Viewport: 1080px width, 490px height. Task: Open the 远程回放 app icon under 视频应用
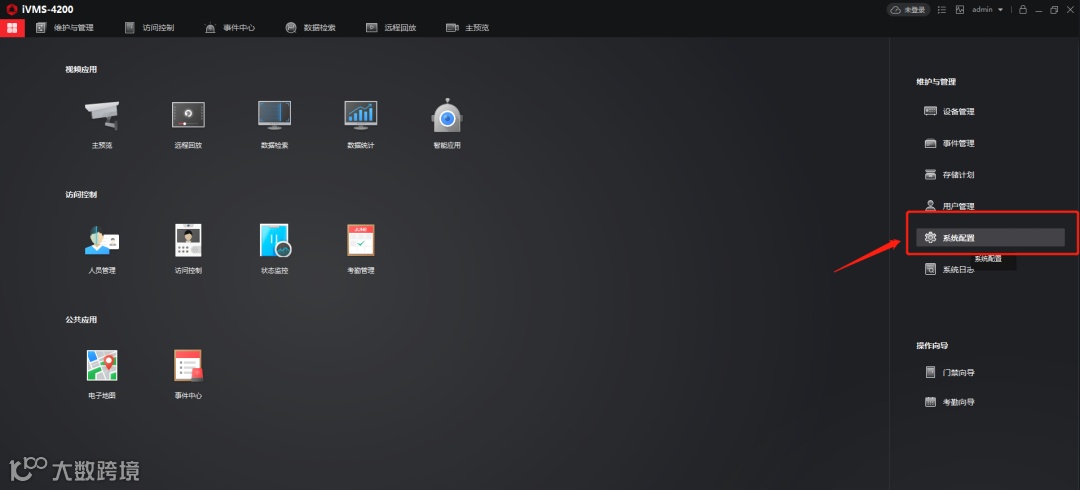(x=188, y=115)
